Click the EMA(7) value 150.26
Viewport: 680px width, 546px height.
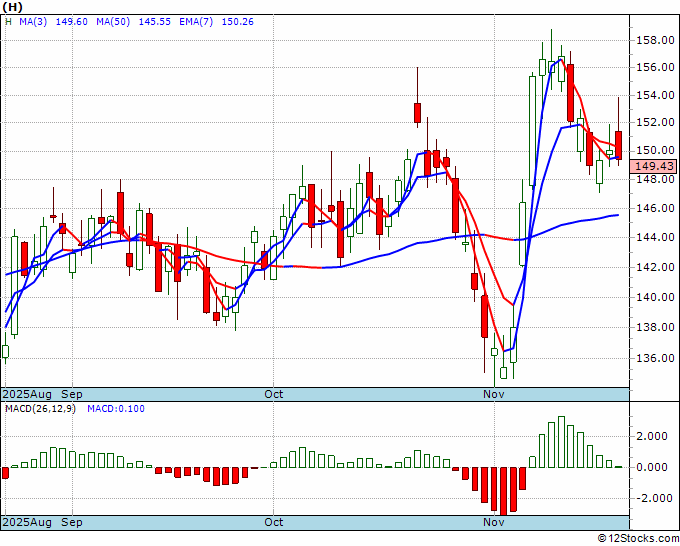pos(238,22)
